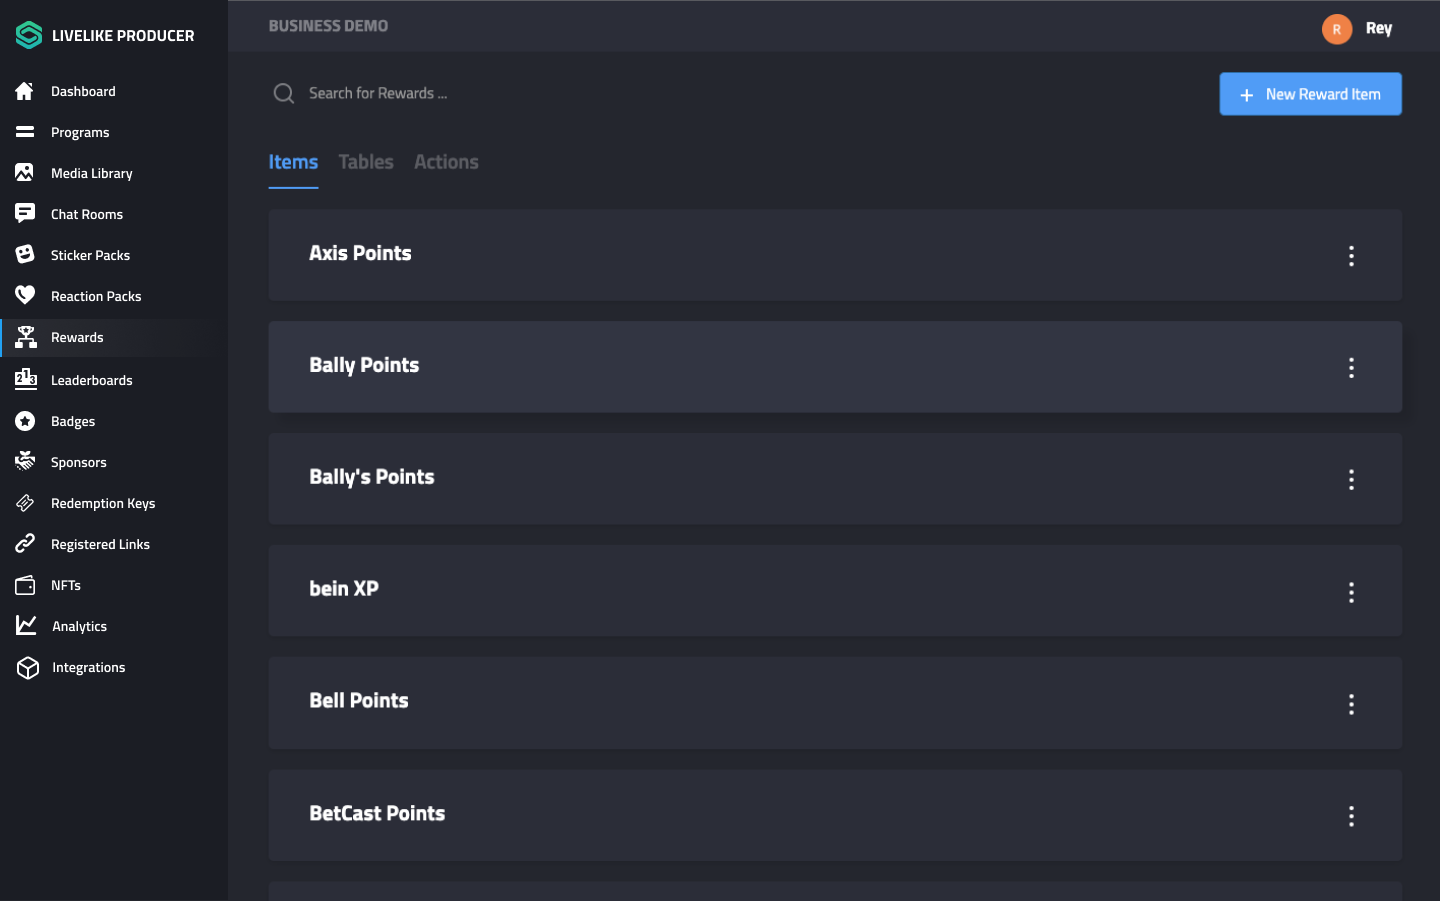Switch to the Tables tab
1440x901 pixels.
click(x=366, y=162)
